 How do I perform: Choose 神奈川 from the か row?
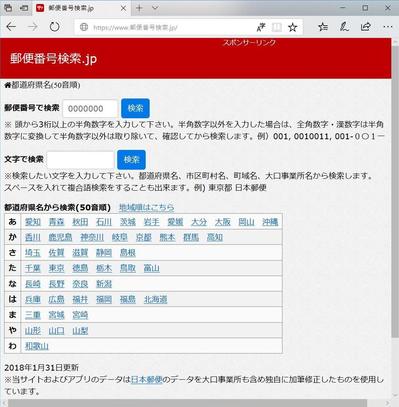pyautogui.click(x=92, y=237)
